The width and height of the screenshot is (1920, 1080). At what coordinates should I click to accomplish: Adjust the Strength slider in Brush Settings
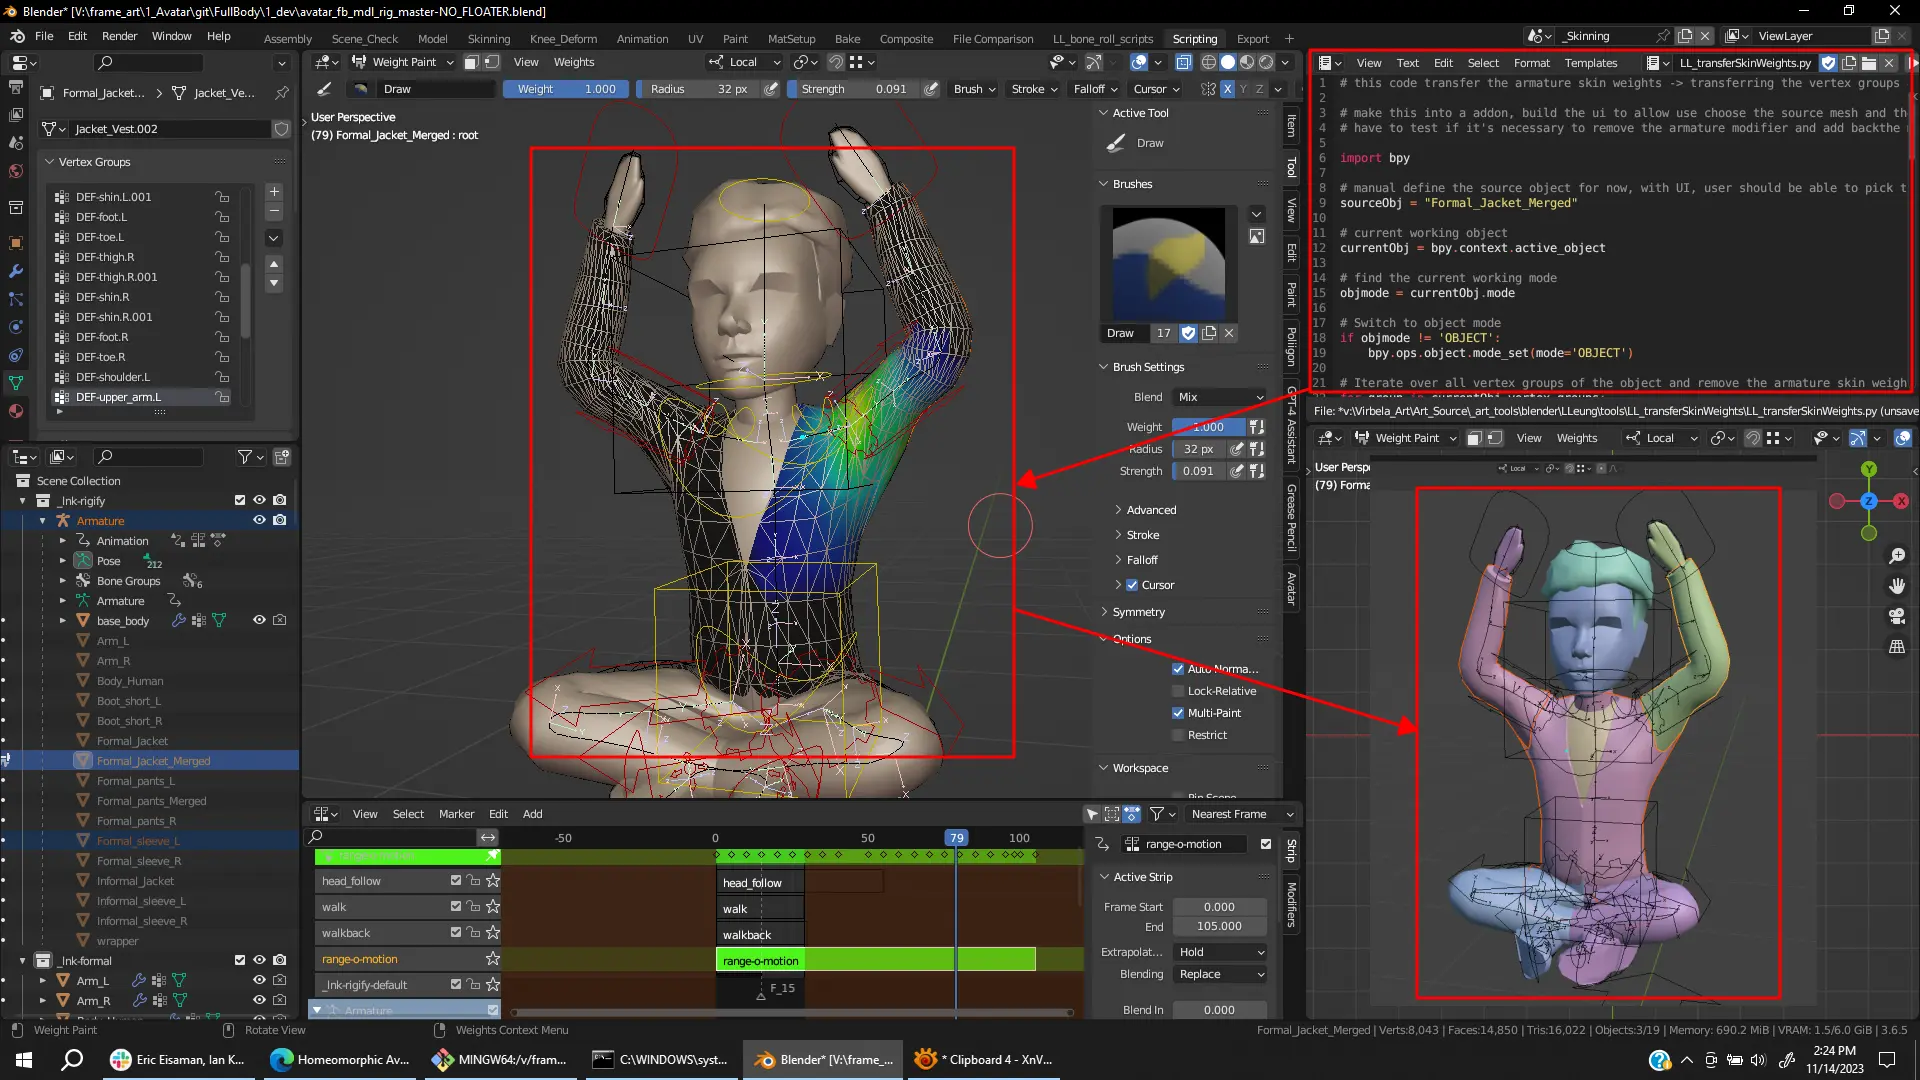(1198, 471)
